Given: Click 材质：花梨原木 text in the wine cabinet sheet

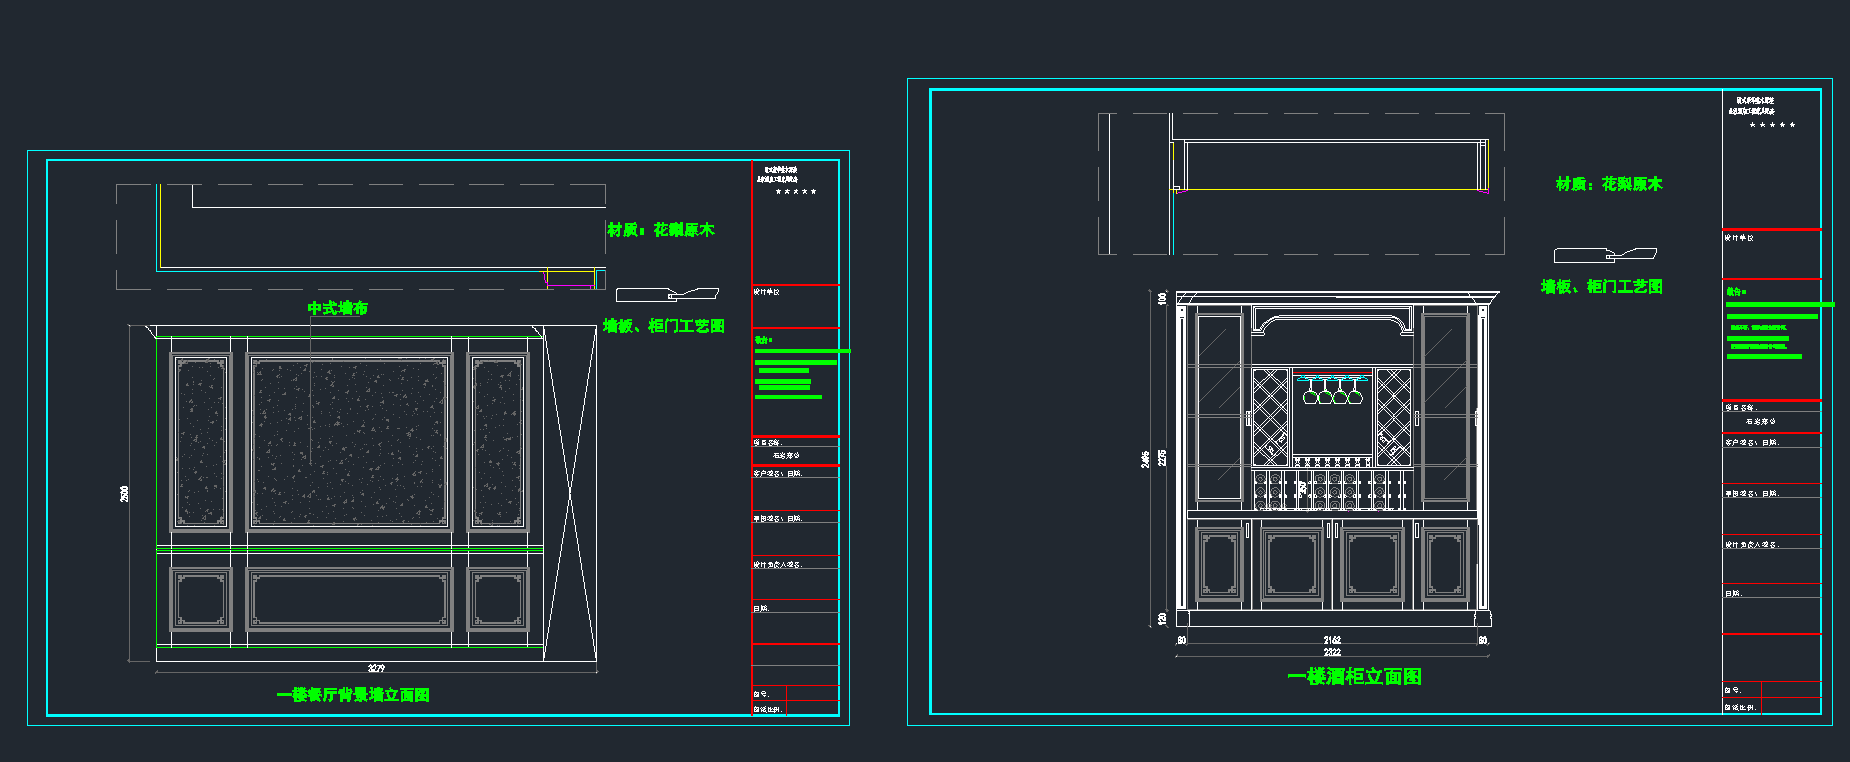Looking at the screenshot, I should click(1608, 184).
